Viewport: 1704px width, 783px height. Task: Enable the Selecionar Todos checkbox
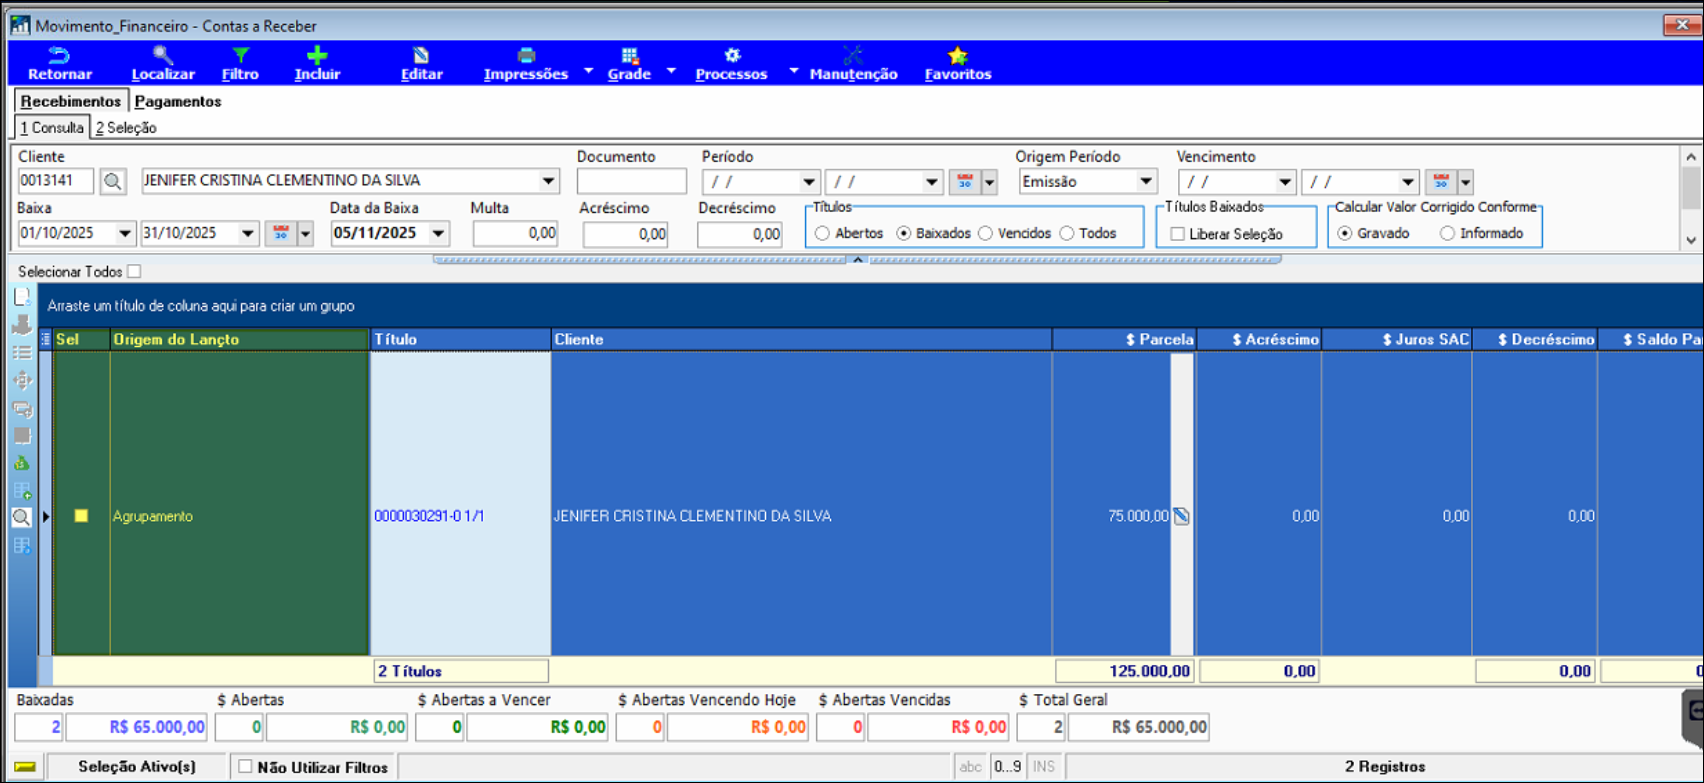click(135, 271)
